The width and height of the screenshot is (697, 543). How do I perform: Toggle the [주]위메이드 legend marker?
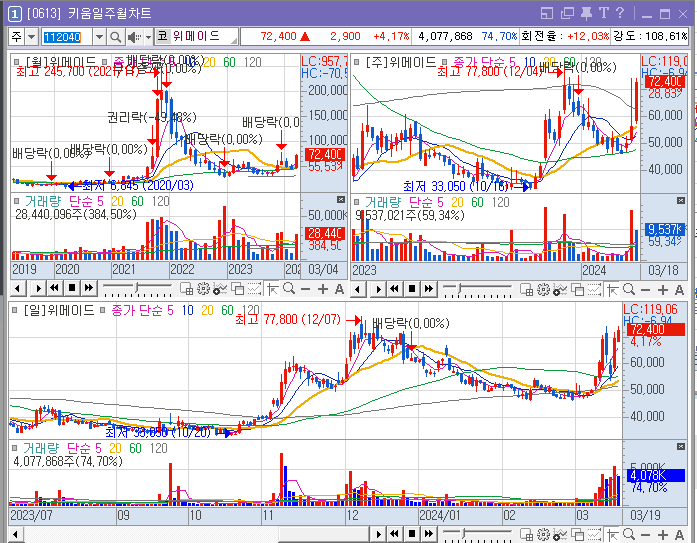pos(357,62)
